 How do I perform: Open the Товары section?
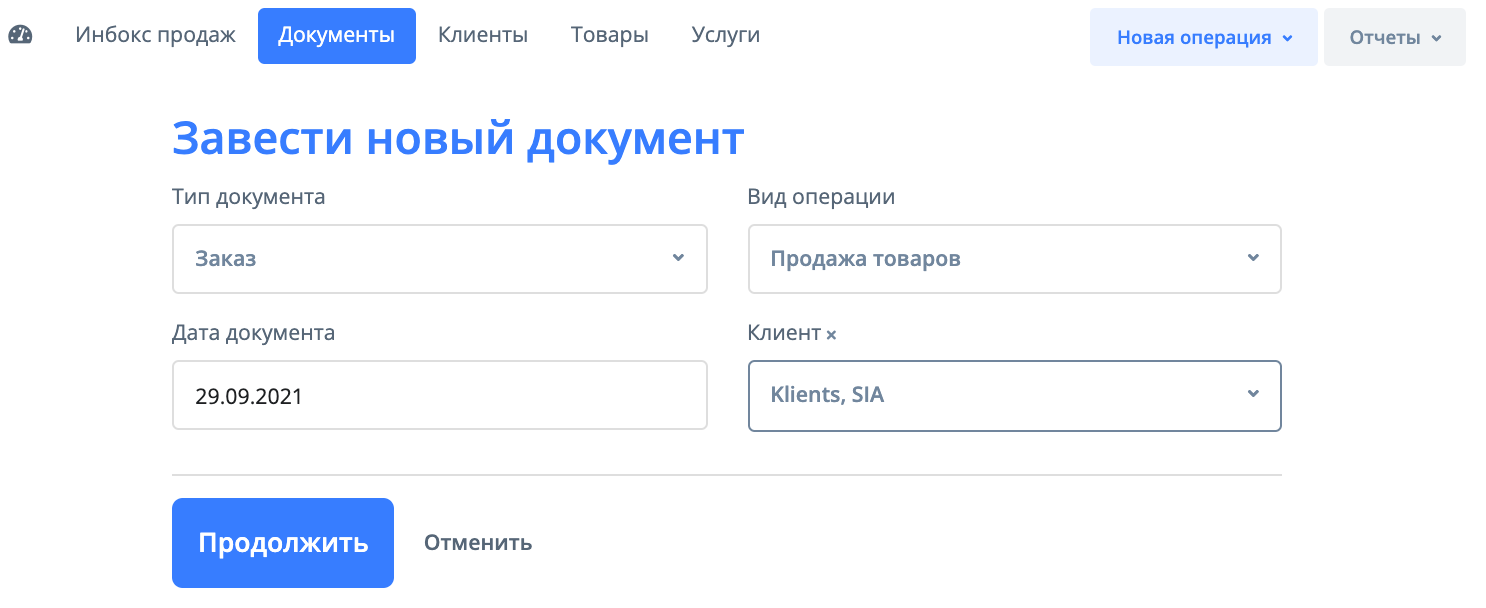pyautogui.click(x=609, y=34)
